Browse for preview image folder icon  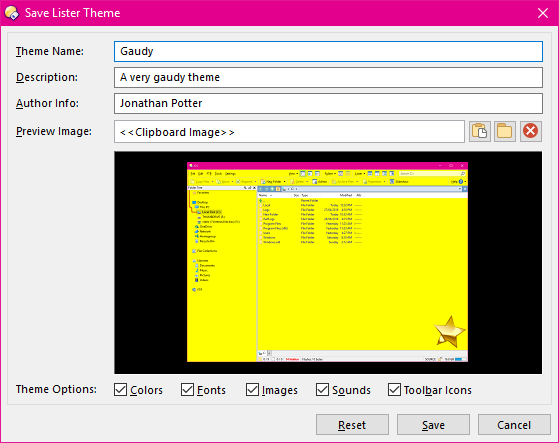coord(505,131)
